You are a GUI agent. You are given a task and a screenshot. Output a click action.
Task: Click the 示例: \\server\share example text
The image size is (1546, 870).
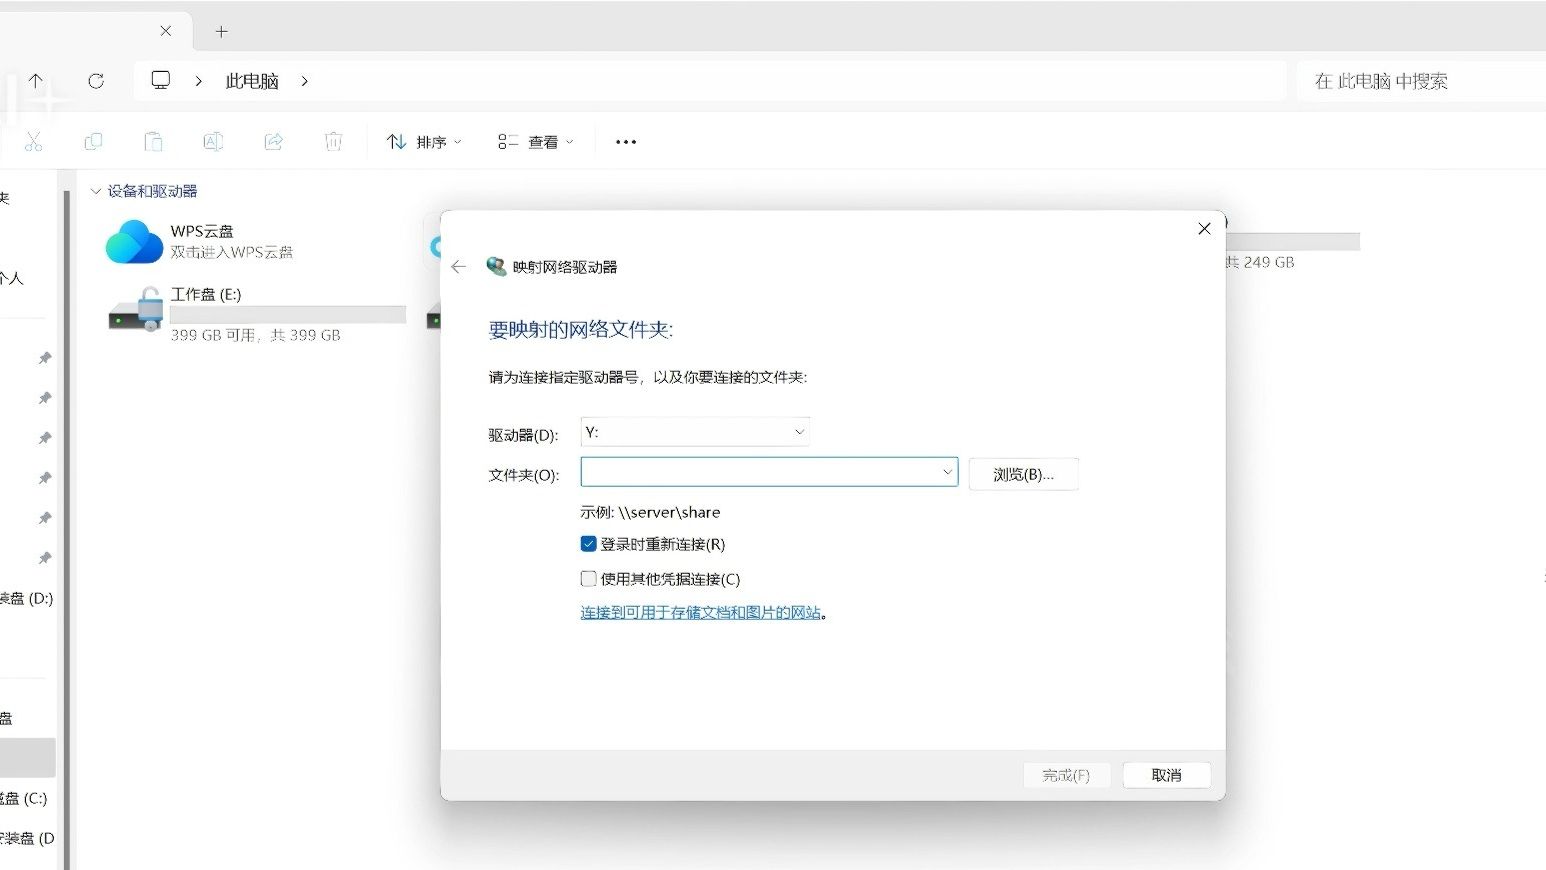pos(650,512)
